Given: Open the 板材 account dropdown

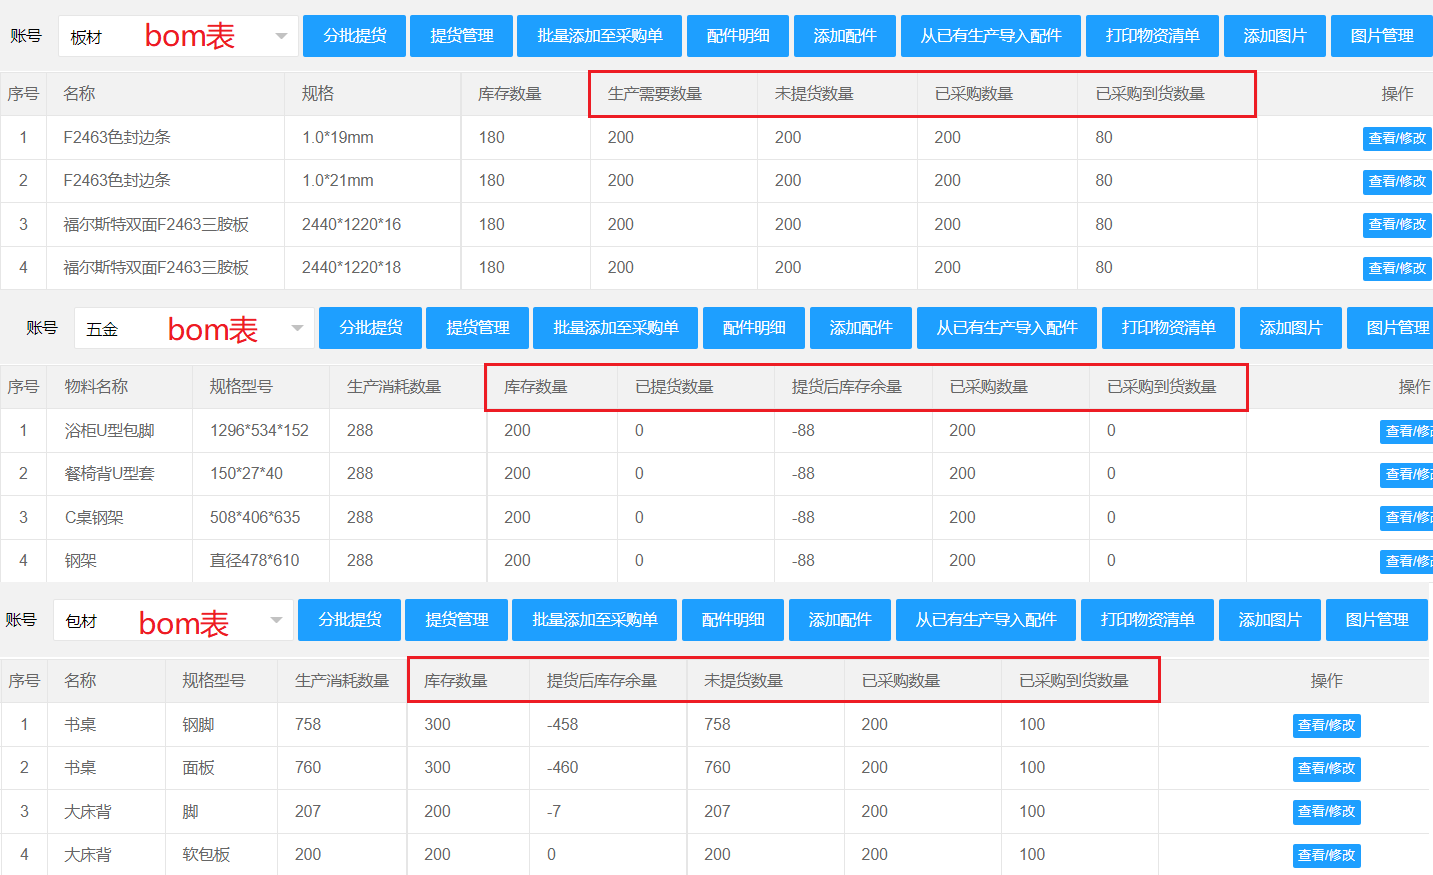Looking at the screenshot, I should tap(178, 36).
